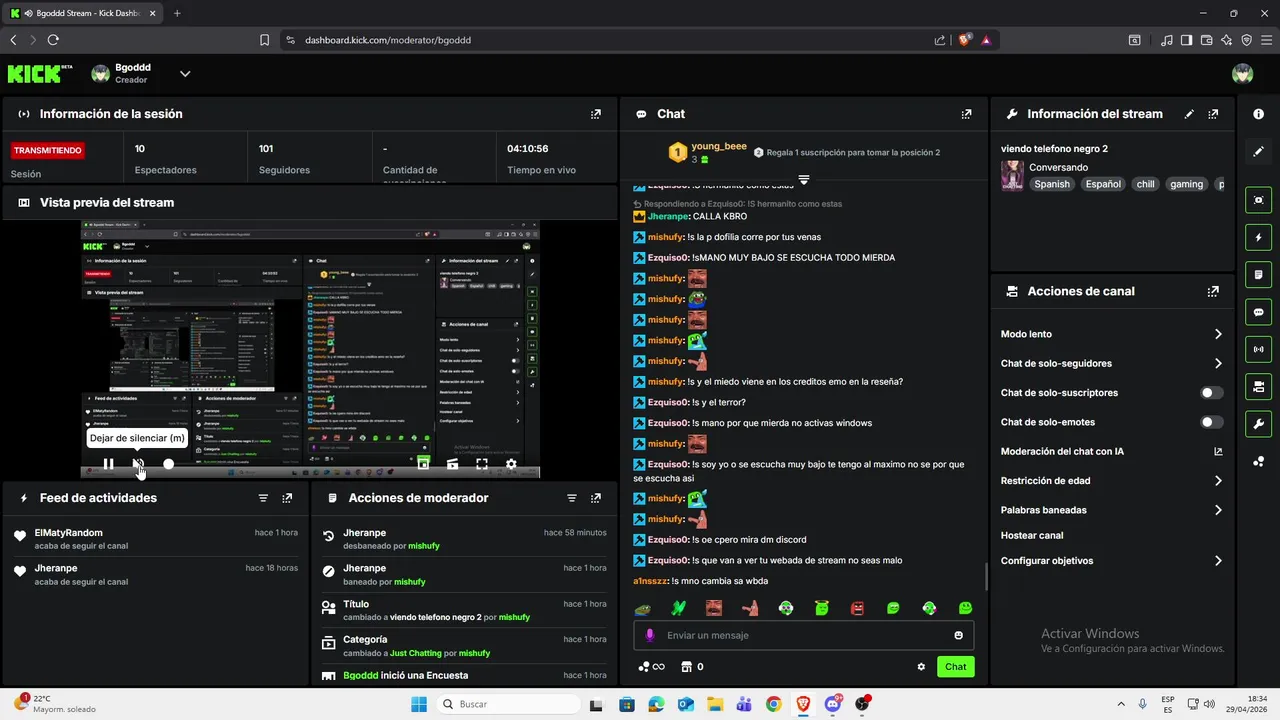The height and width of the screenshot is (720, 1280).
Task: Pop out the Feed de actividades panel
Action: 287,498
